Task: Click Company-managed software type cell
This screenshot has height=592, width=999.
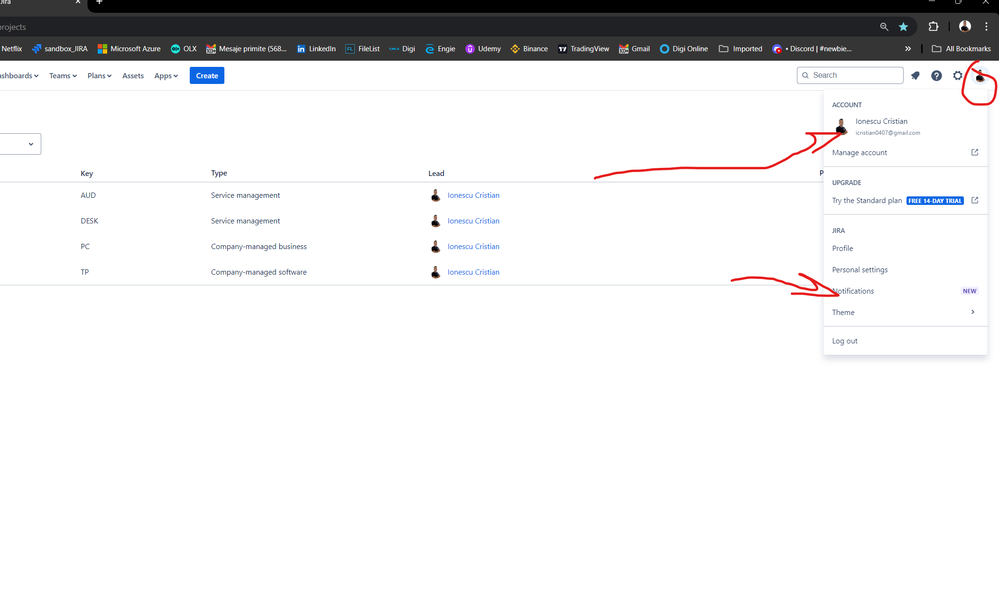Action: pos(259,272)
